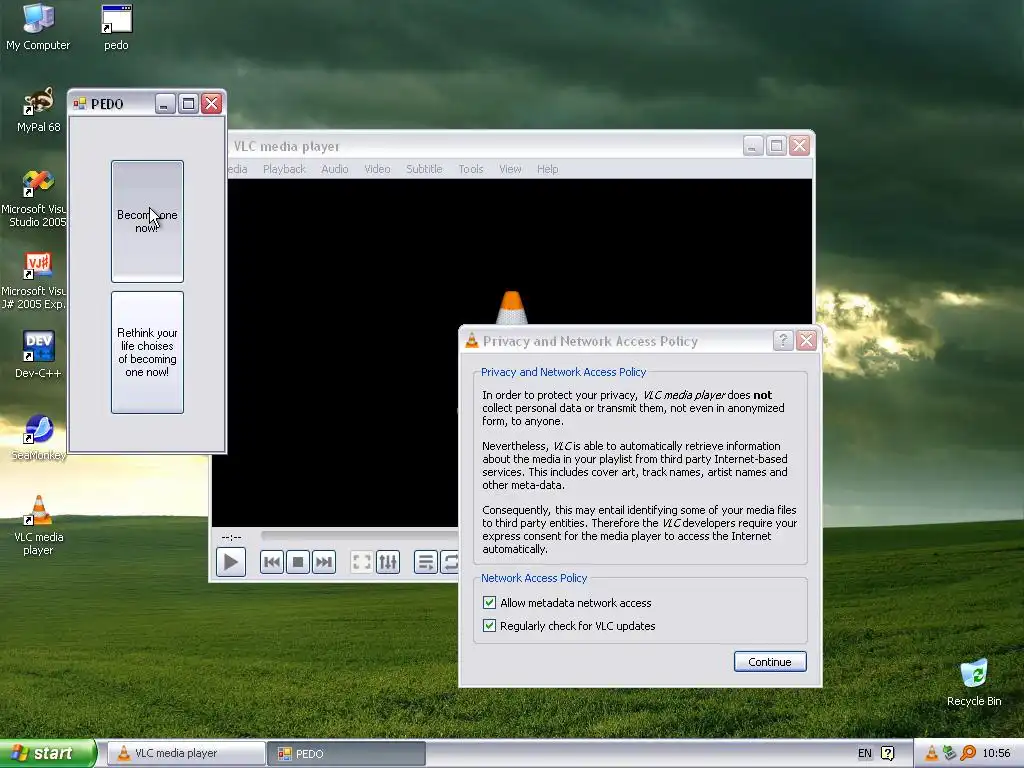
Task: Open the Video menu in VLC
Action: pos(377,169)
